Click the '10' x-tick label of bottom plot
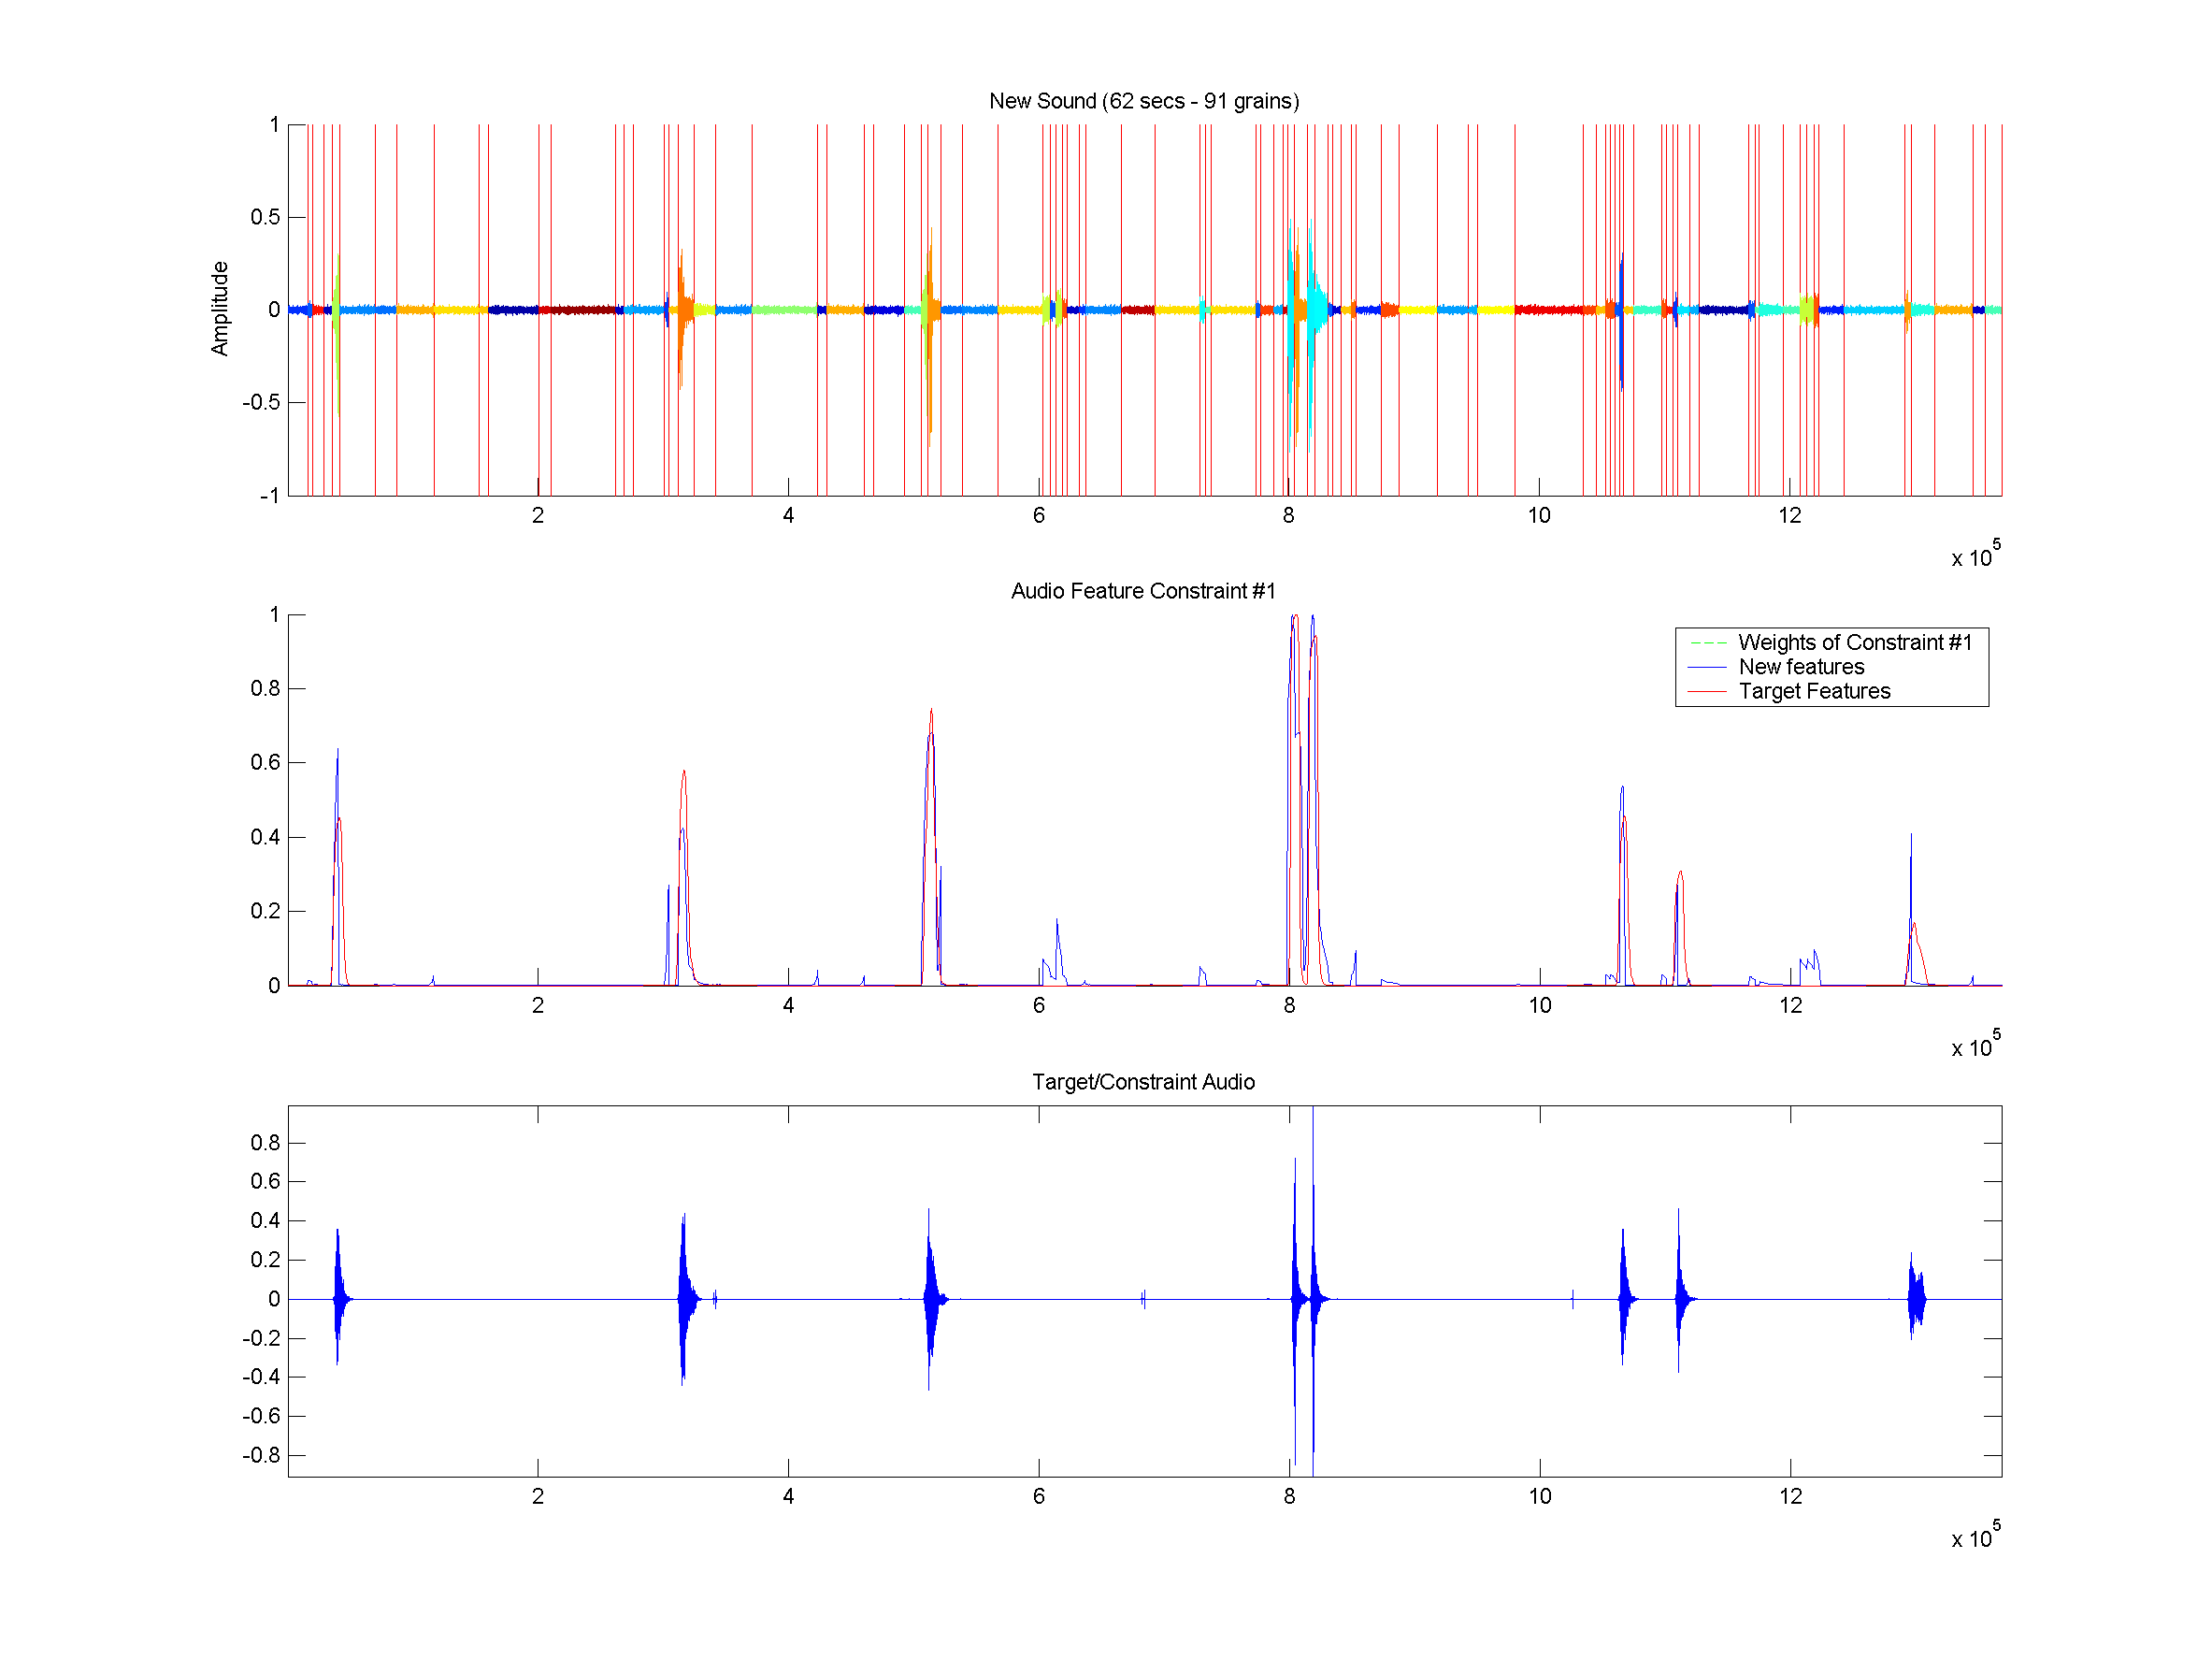The width and height of the screenshot is (2212, 1659). pyautogui.click(x=1539, y=1497)
